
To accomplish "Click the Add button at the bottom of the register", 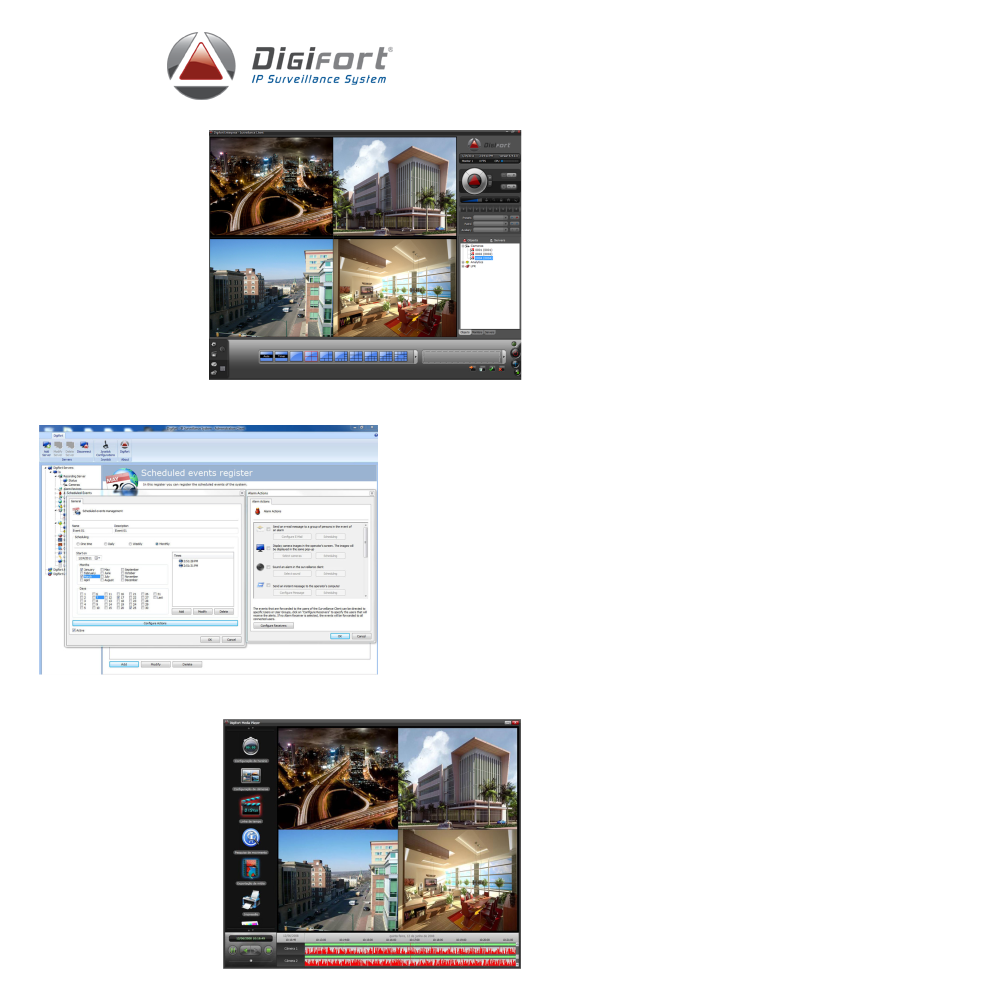I will tap(124, 665).
